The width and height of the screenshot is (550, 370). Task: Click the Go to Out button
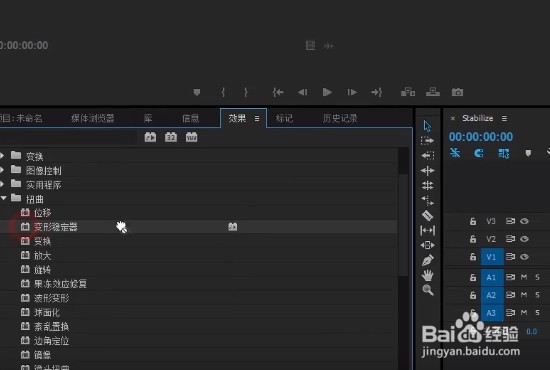pyautogui.click(x=377, y=92)
